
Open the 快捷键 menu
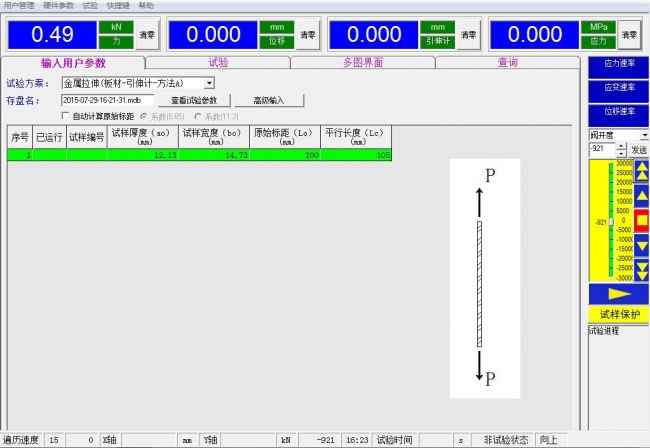(x=118, y=5)
